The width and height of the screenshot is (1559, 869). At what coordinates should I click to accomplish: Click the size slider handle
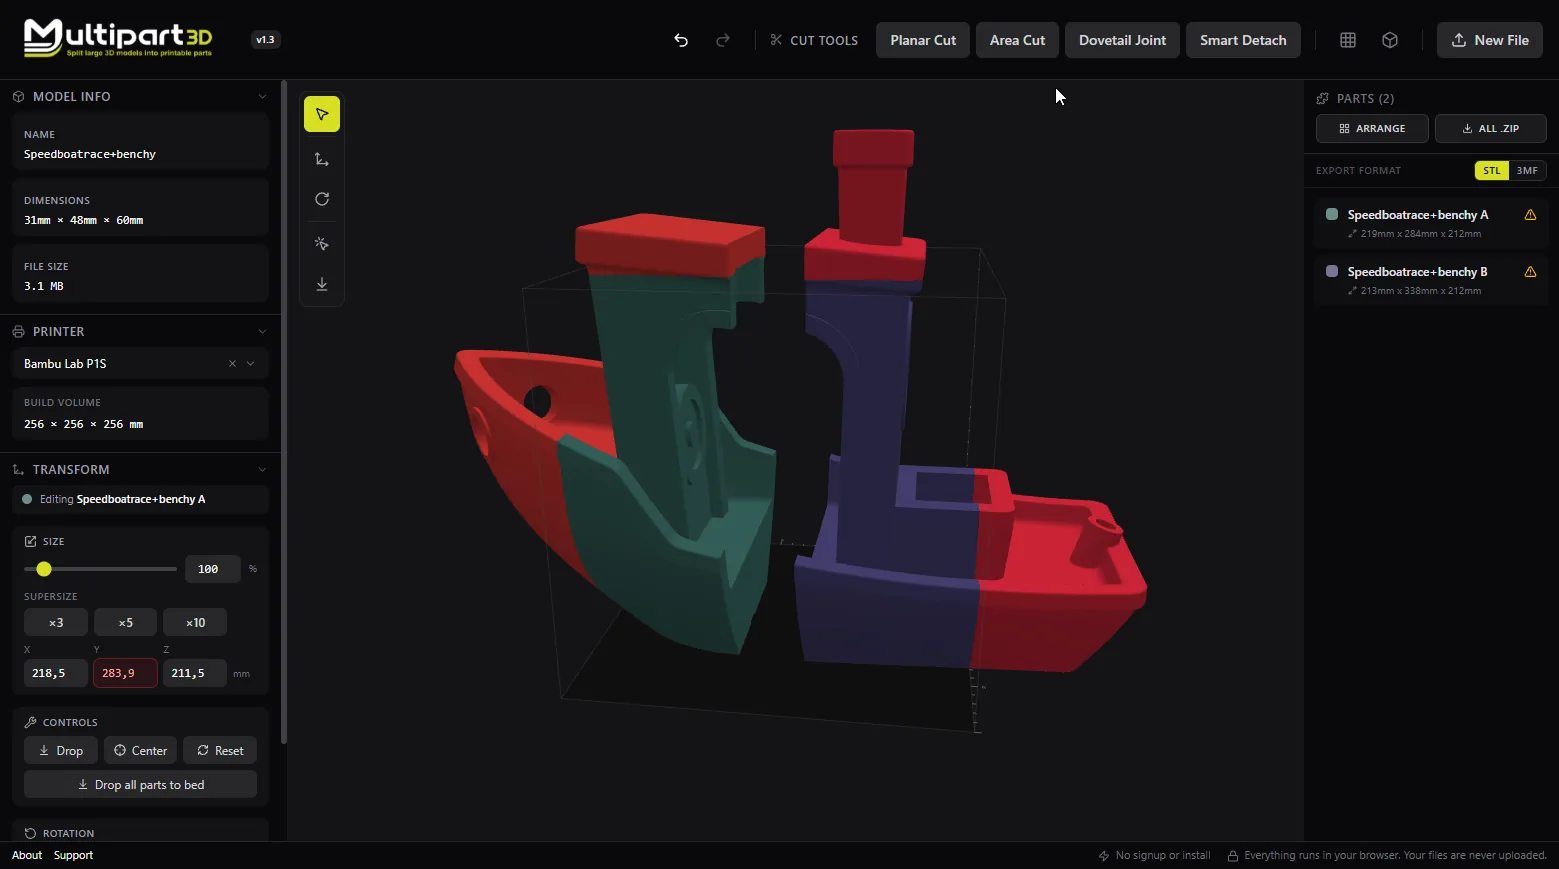tap(44, 569)
